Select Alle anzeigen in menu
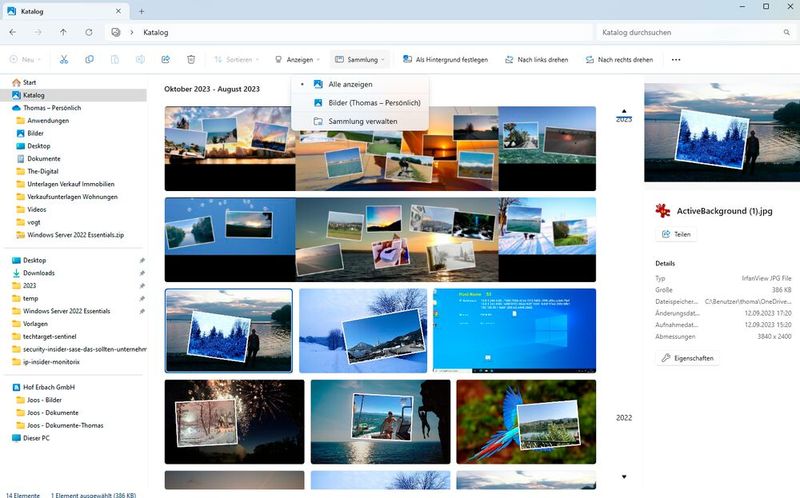 (x=360, y=84)
